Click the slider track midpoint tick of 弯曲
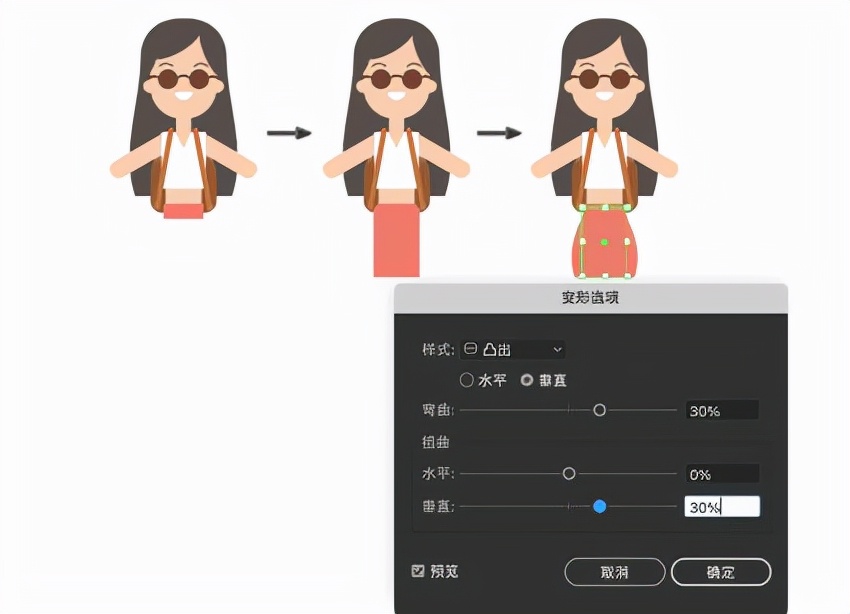This screenshot has height=614, width=850. pos(570,410)
